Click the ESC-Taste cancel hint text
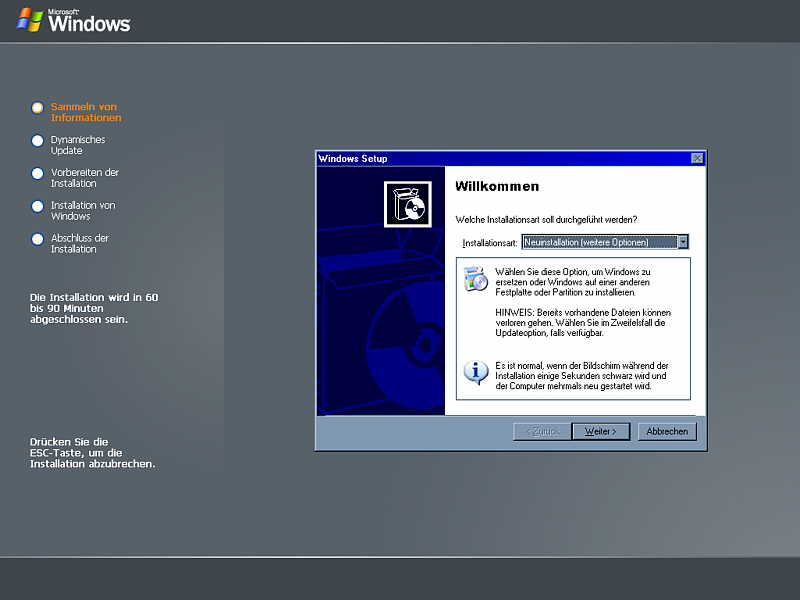800x600 pixels. coord(92,453)
